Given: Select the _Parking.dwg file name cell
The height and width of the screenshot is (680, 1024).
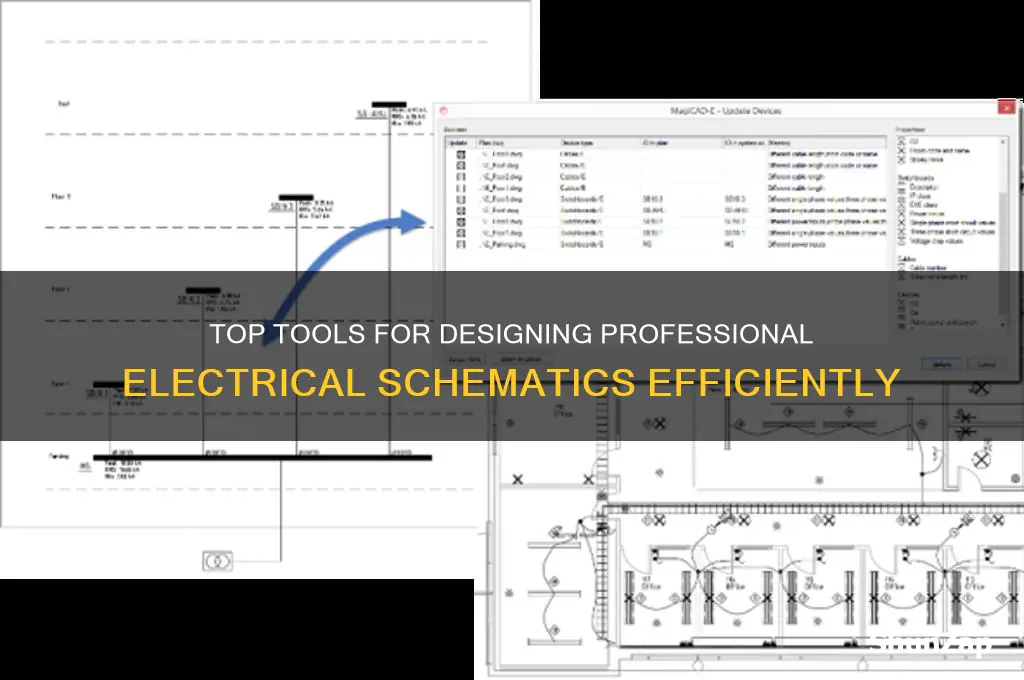Looking at the screenshot, I should tap(503, 244).
